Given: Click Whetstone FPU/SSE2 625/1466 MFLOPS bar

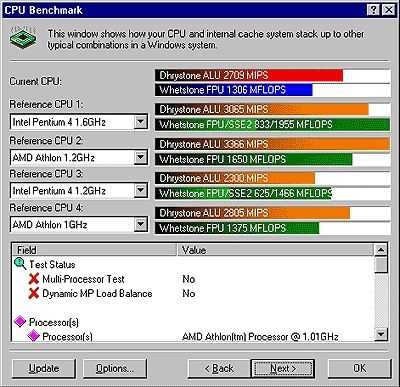Looking at the screenshot, I should click(272, 193).
